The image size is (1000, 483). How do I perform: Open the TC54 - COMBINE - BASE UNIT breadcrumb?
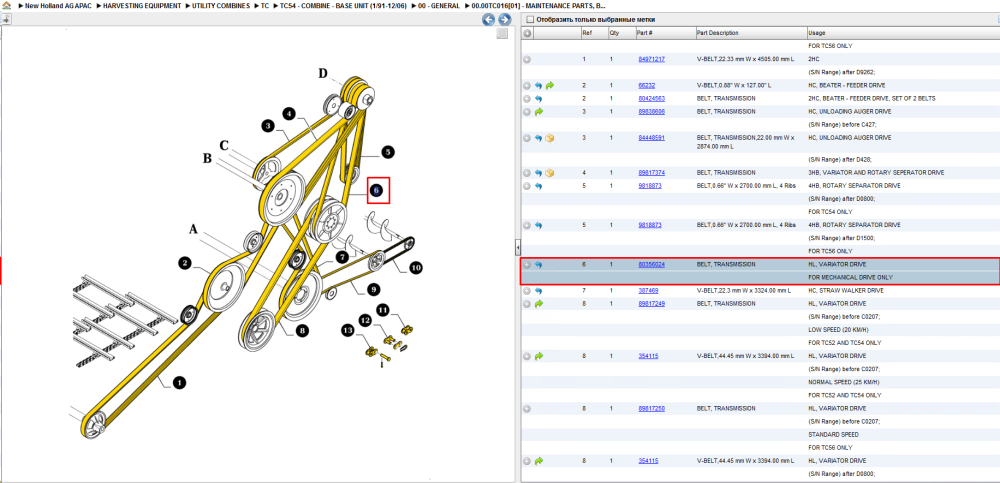click(x=343, y=6)
